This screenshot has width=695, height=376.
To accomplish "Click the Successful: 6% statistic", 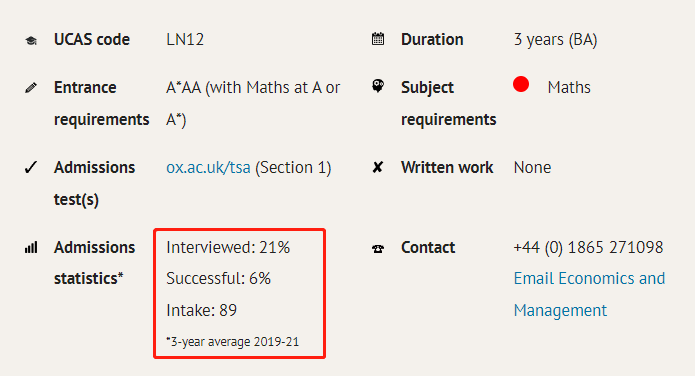I will pyautogui.click(x=219, y=278).
